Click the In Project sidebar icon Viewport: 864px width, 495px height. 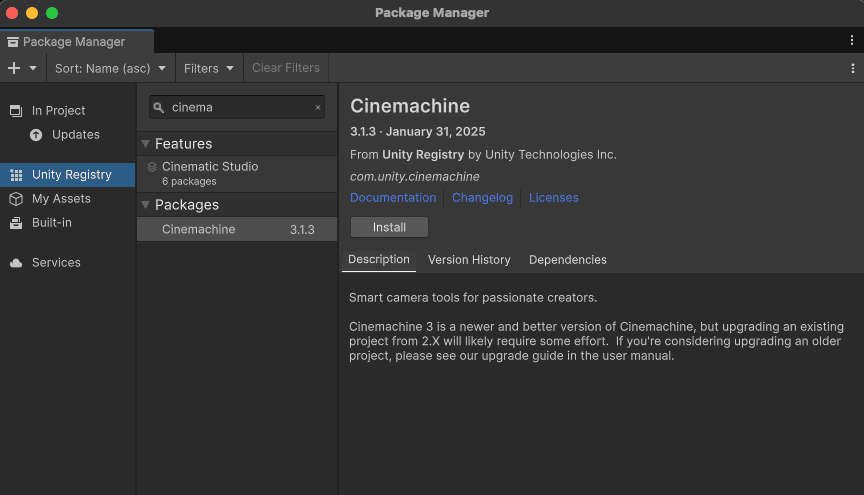pyautogui.click(x=16, y=111)
